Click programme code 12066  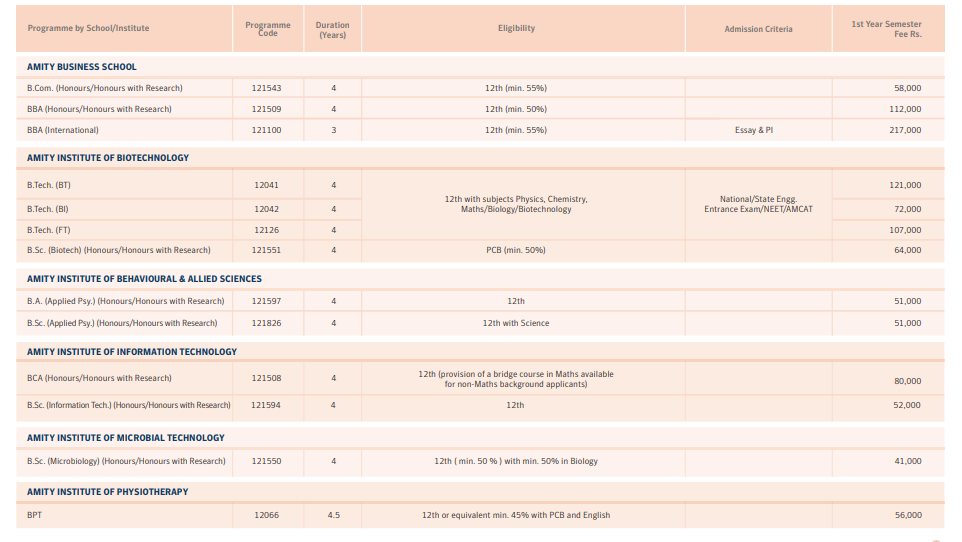coord(266,516)
